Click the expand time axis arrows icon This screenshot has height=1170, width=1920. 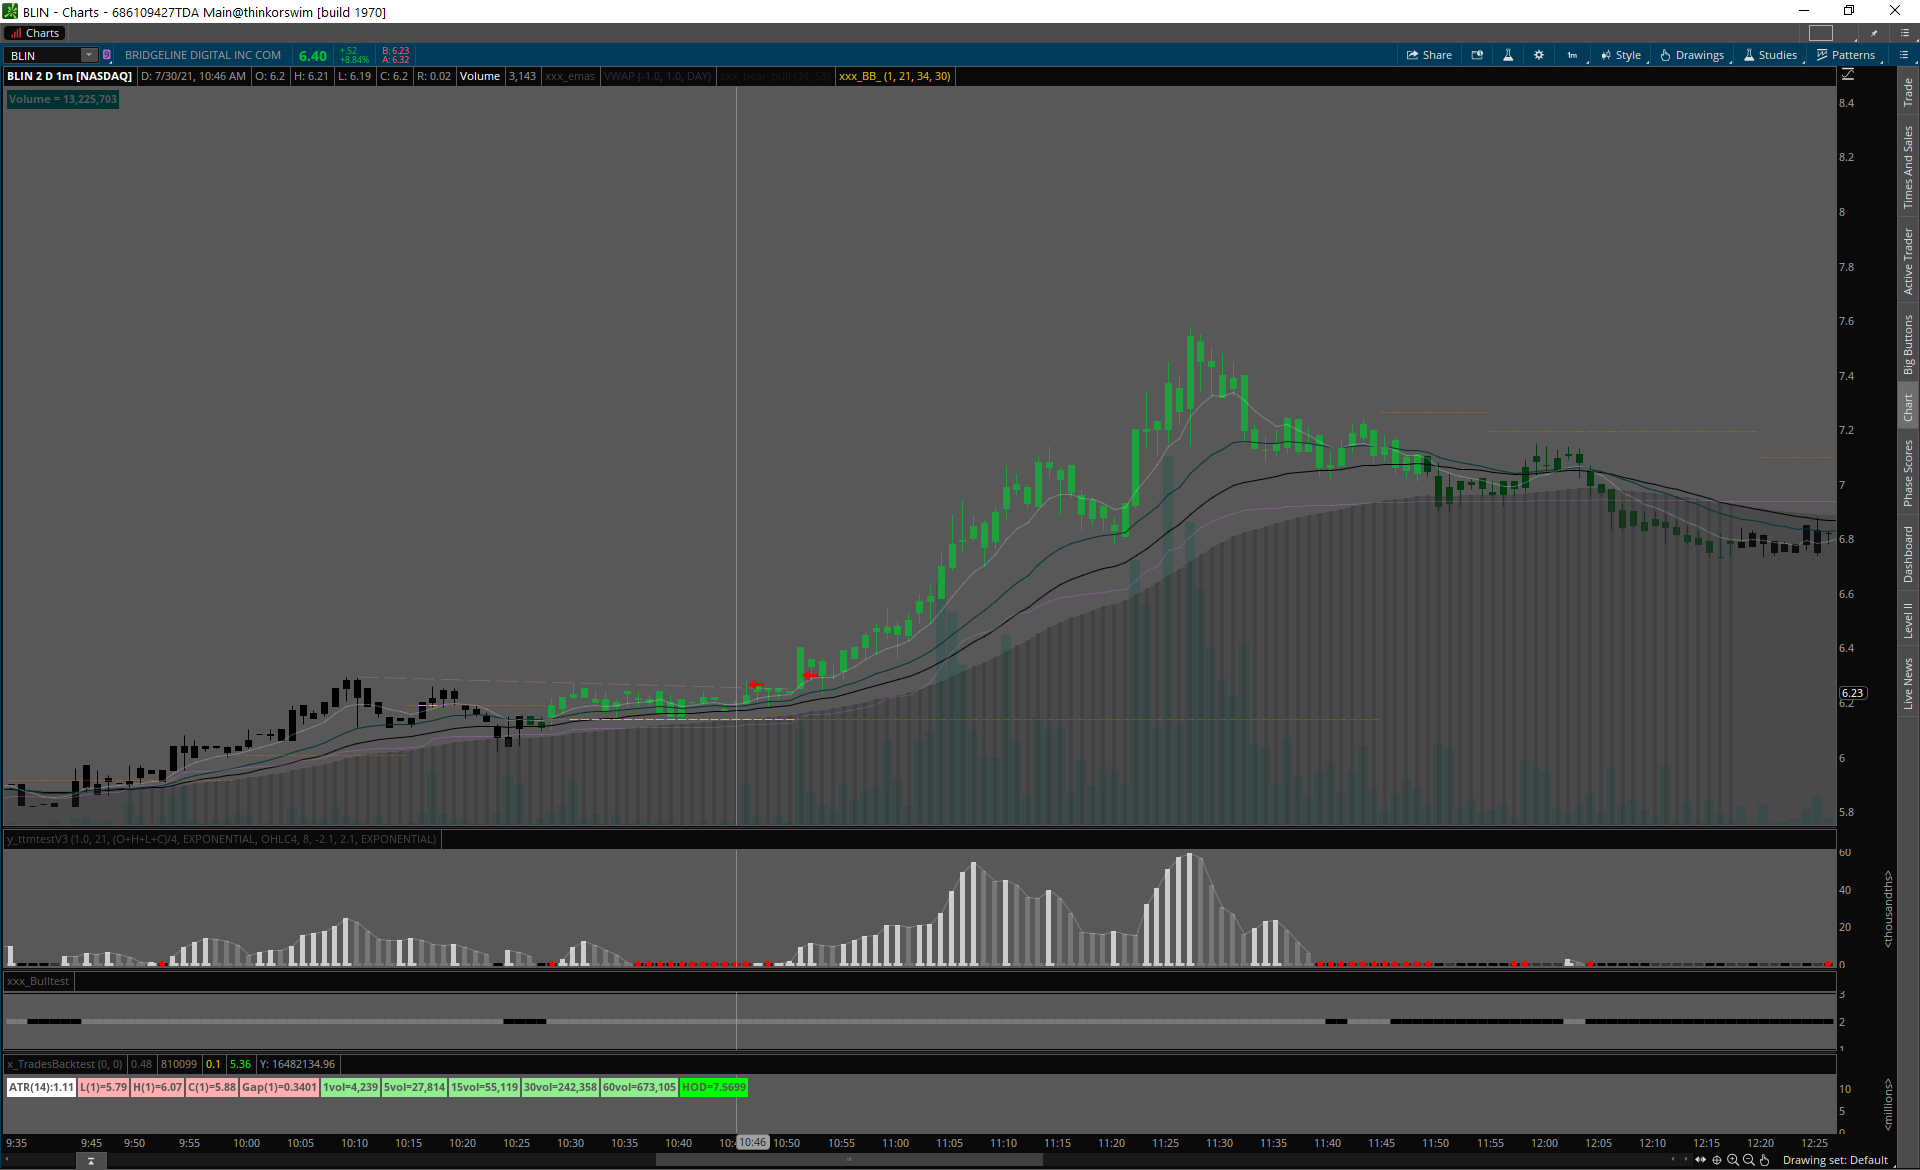pyautogui.click(x=1701, y=1160)
